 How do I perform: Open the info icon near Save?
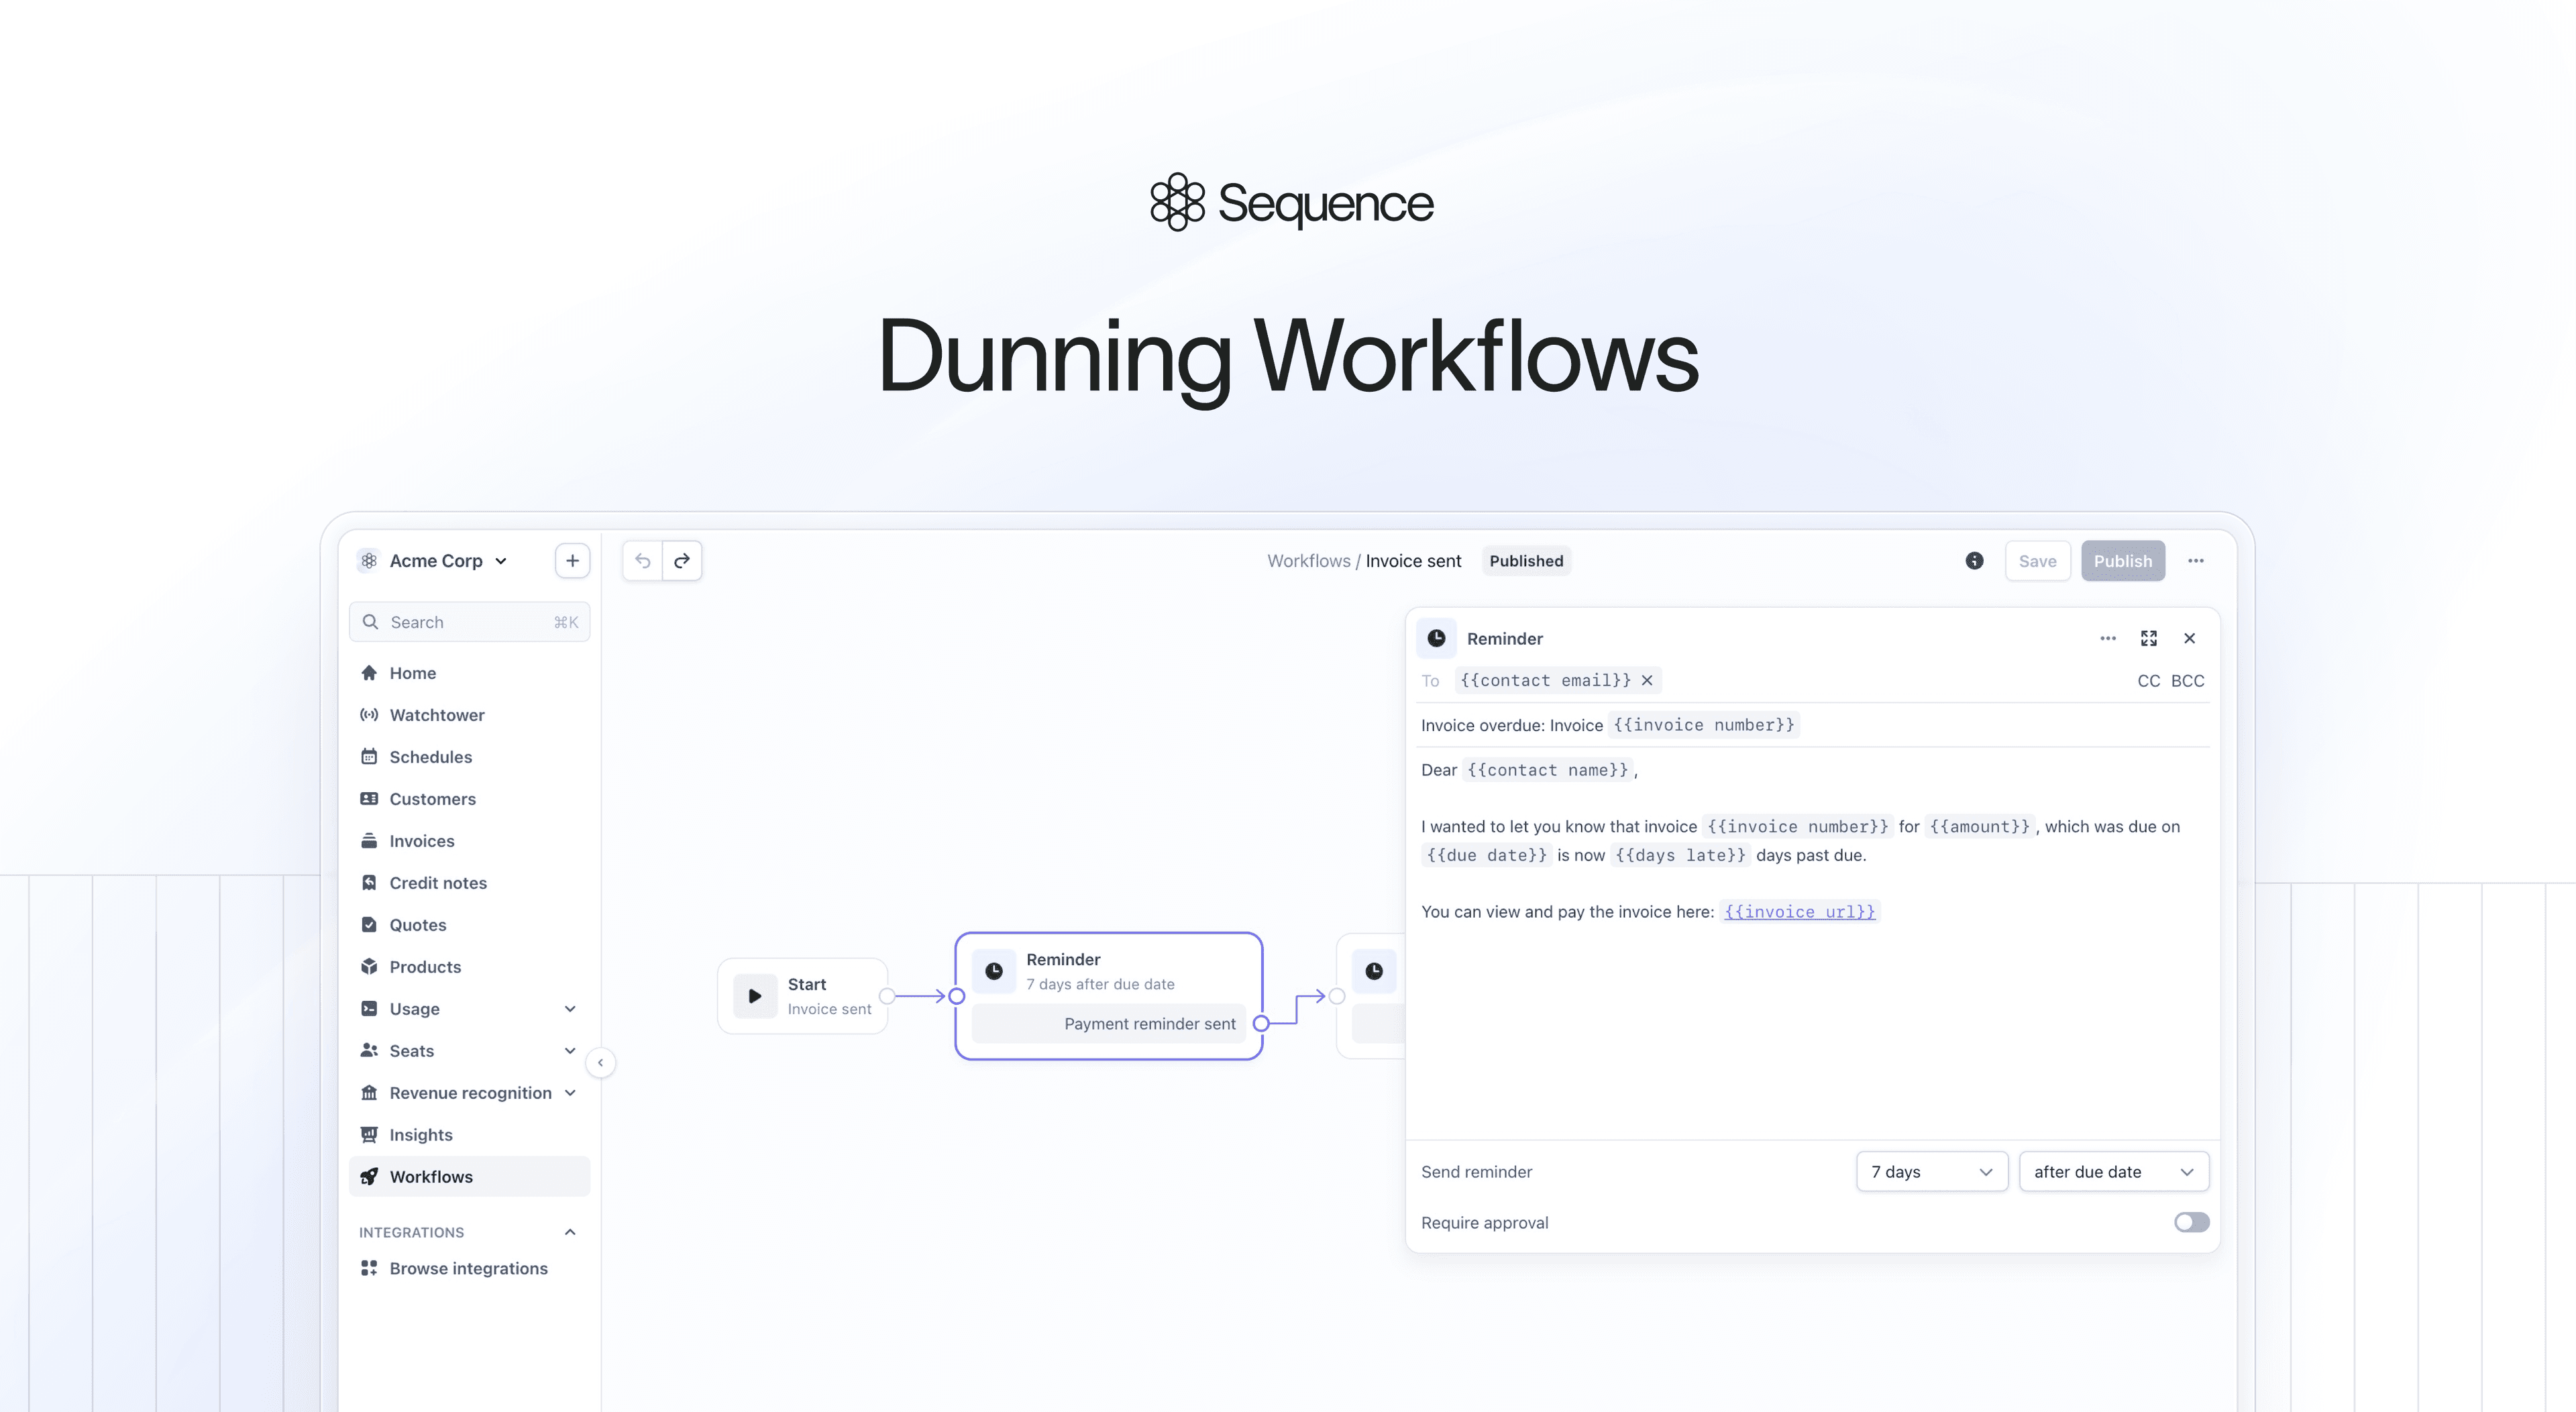point(1974,561)
